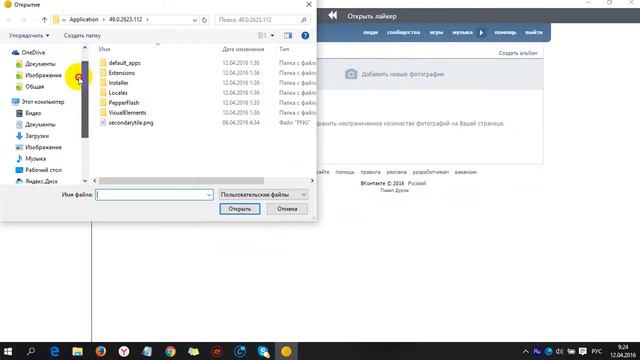Click the Открыть button

(x=240, y=209)
